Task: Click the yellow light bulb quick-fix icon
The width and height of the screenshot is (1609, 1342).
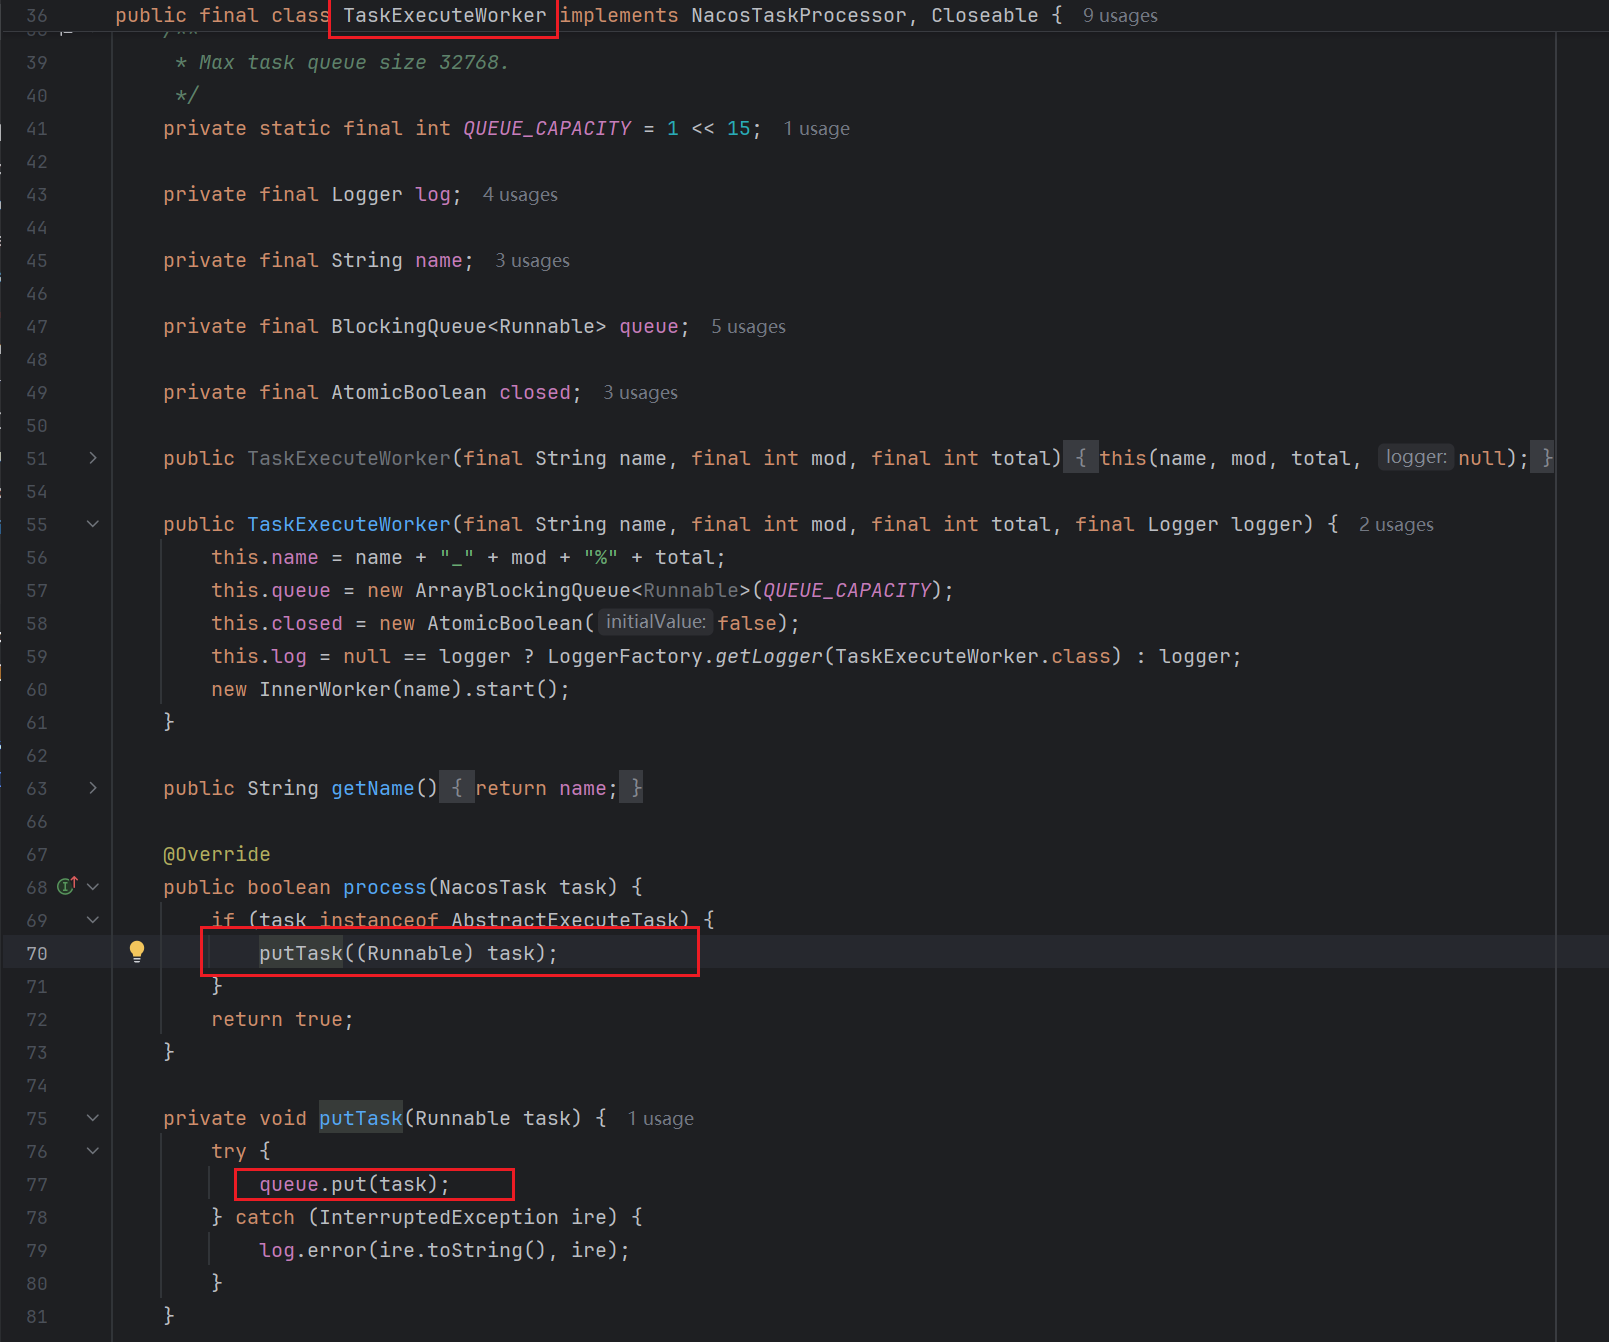Action: (137, 951)
